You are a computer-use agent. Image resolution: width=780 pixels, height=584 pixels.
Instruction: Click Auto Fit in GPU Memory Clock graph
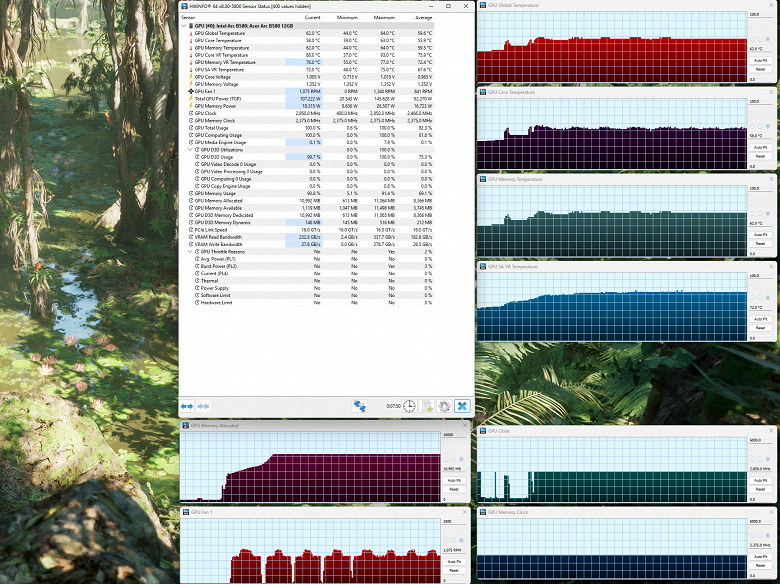(x=760, y=557)
